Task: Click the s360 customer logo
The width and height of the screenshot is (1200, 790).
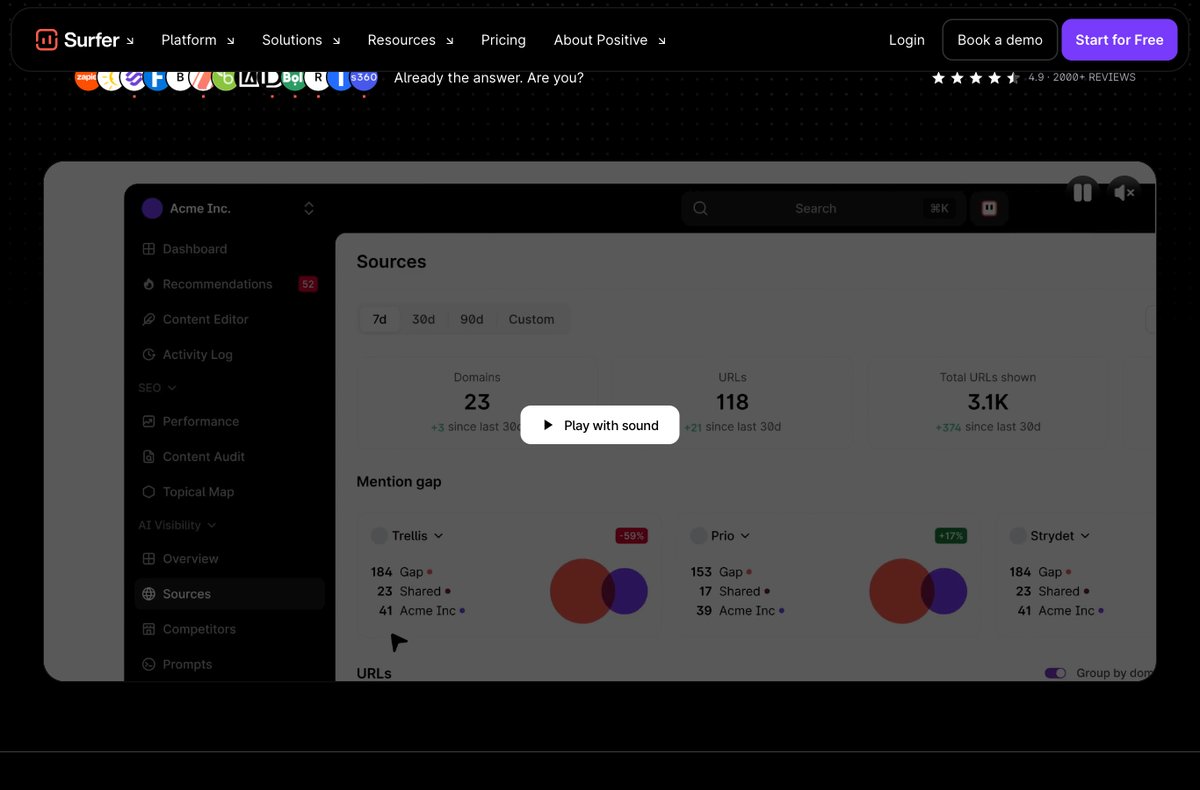Action: tap(365, 77)
